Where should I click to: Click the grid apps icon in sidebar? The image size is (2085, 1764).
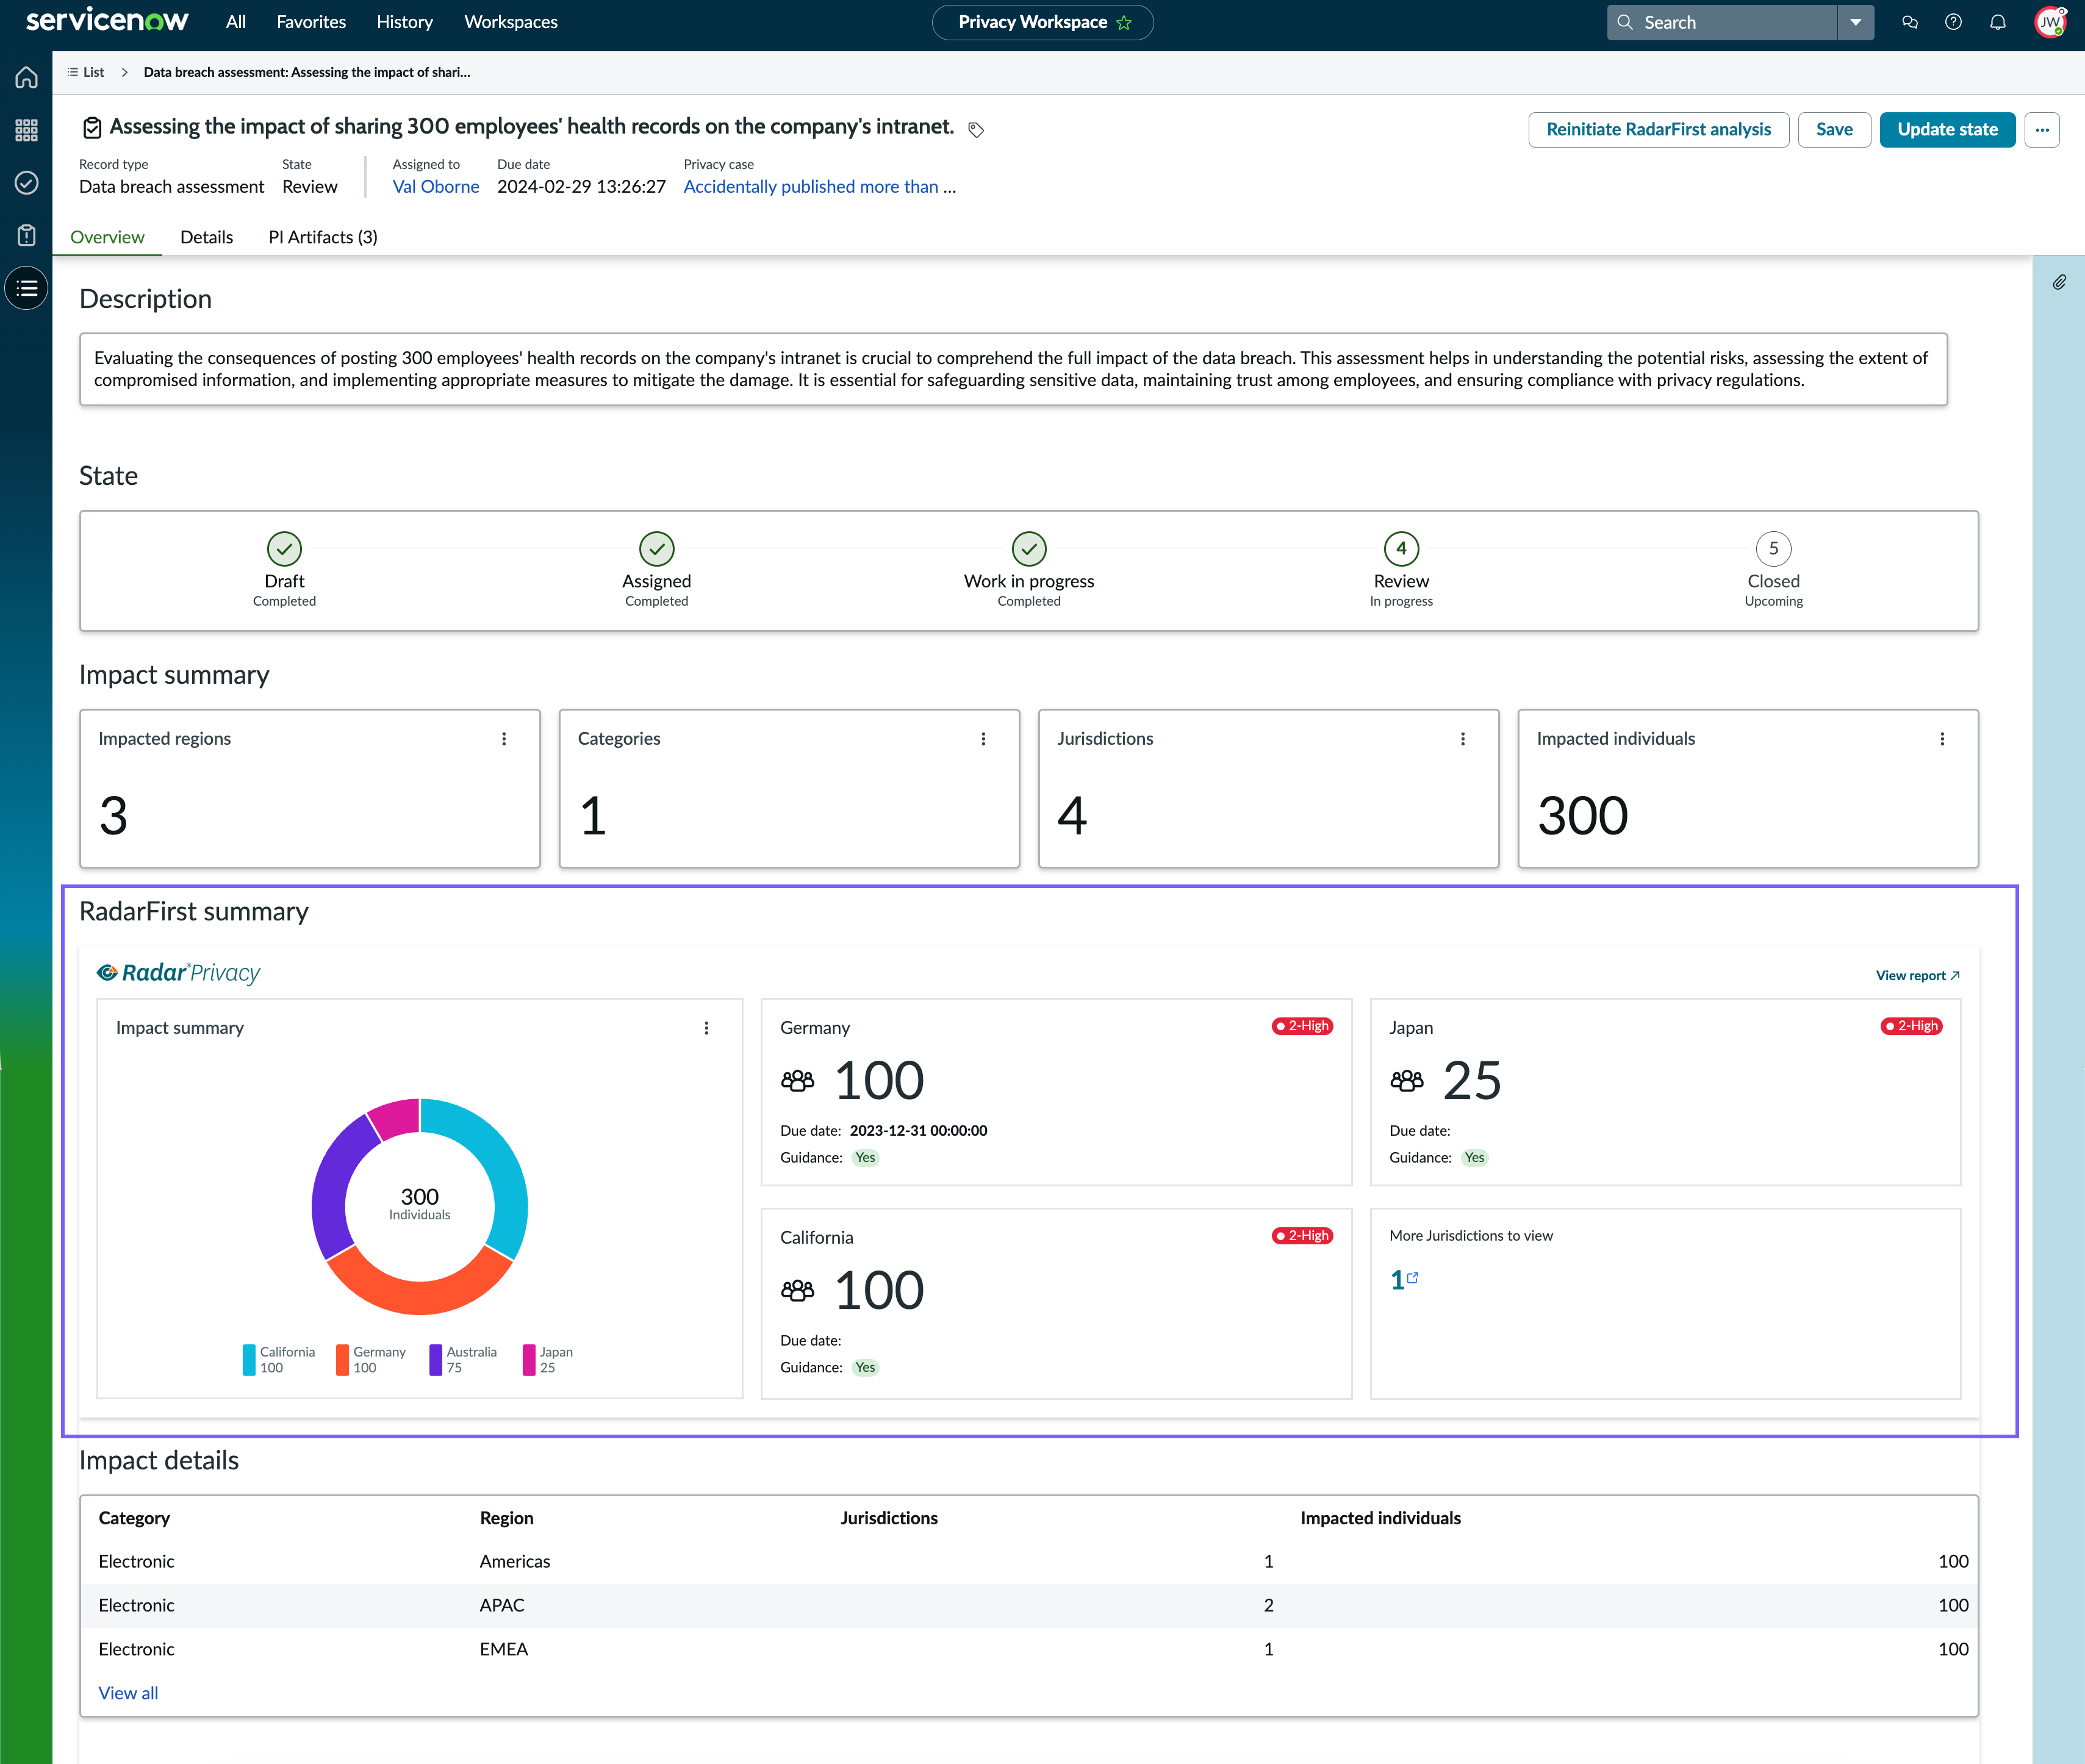point(27,130)
